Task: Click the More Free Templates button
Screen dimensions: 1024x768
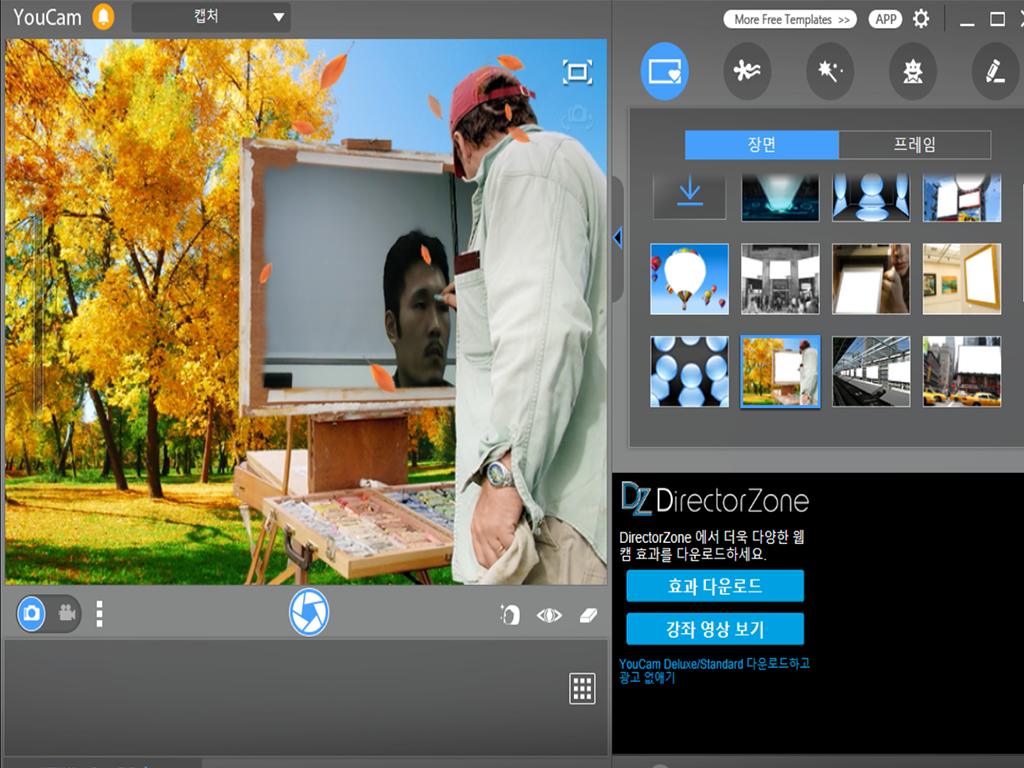Action: 790,20
